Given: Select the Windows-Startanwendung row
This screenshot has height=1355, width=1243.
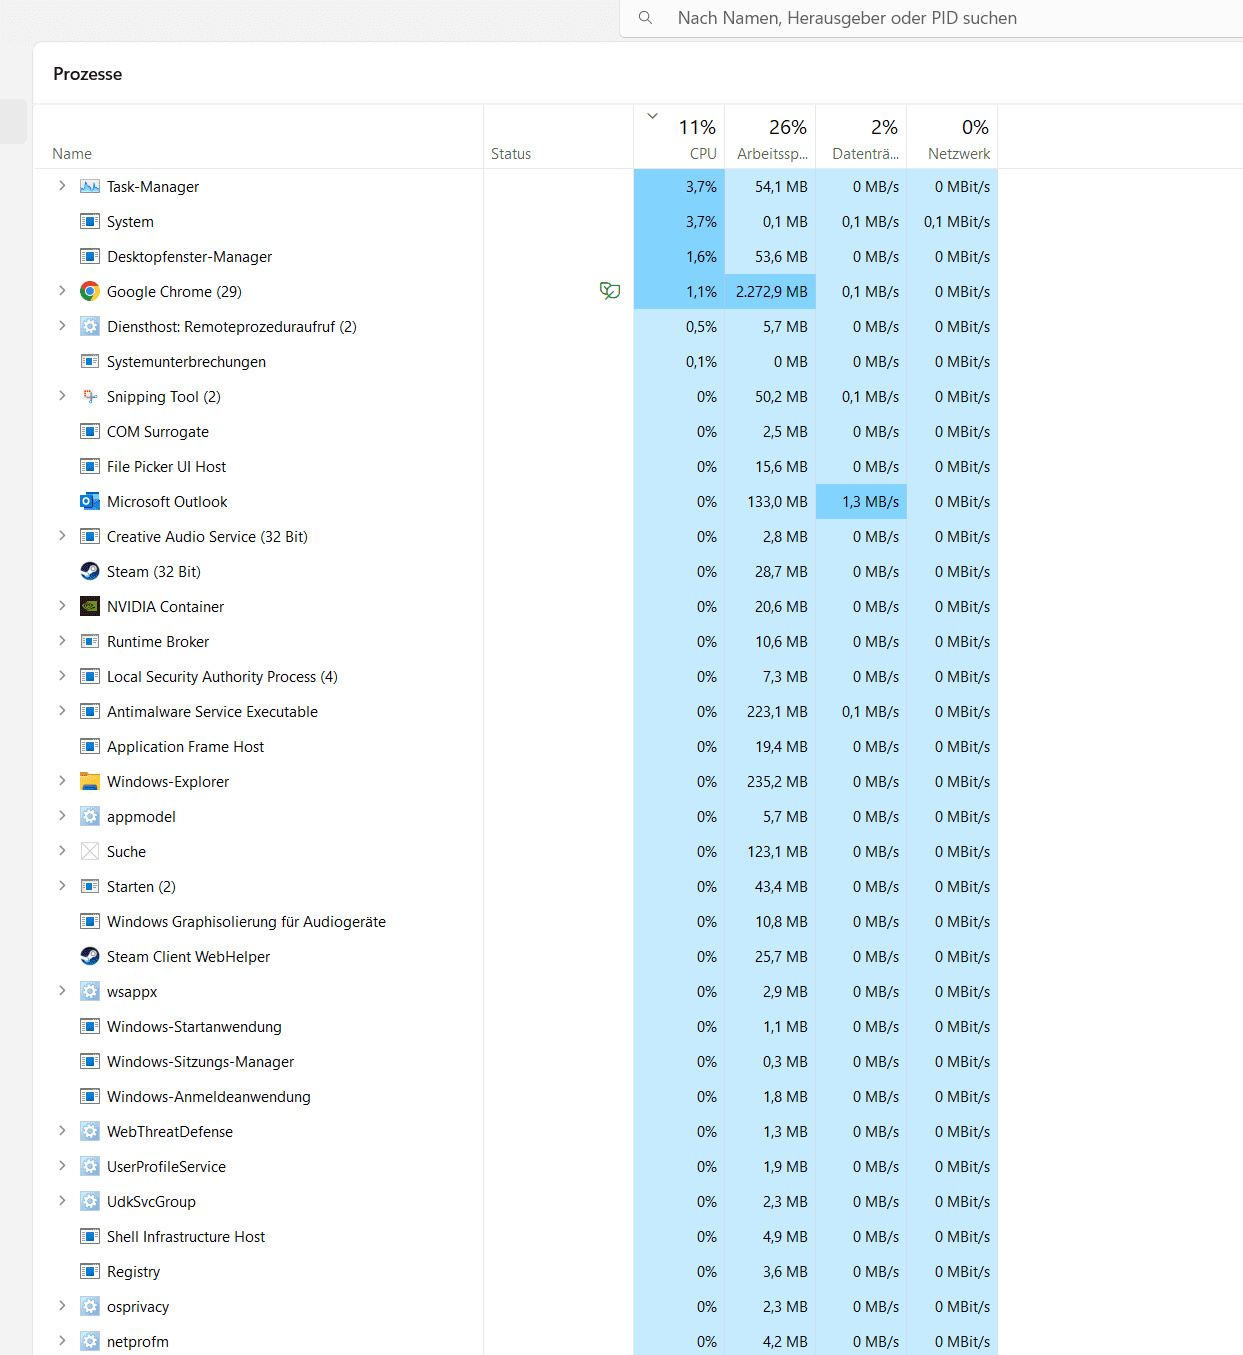Looking at the screenshot, I should click(515, 1027).
